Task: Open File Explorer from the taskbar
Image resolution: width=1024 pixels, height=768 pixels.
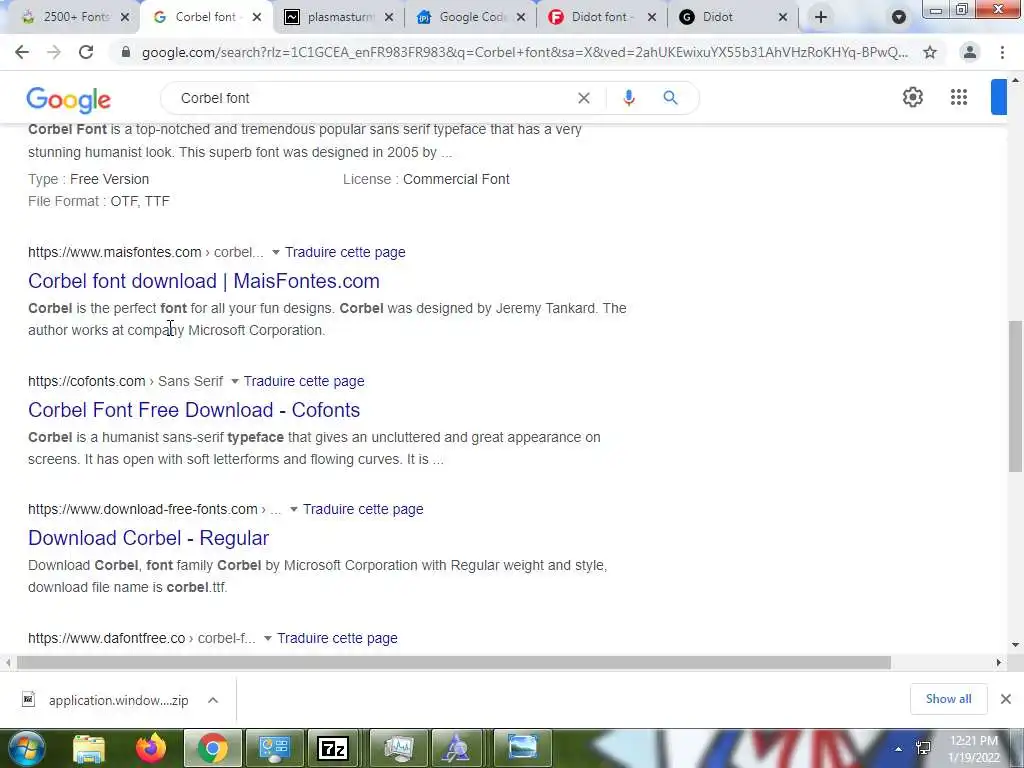Action: tap(88, 748)
